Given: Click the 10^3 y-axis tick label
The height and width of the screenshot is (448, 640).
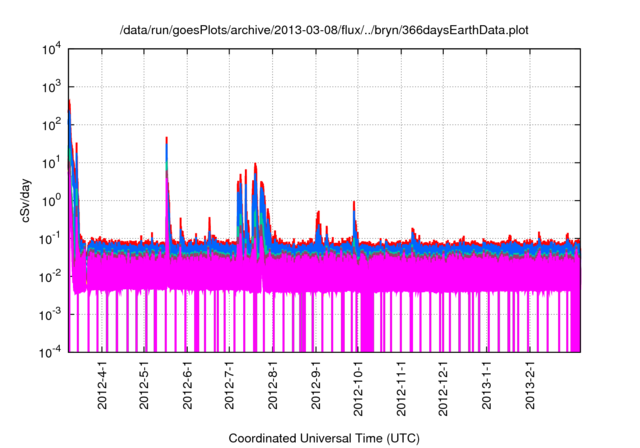Looking at the screenshot, I should pos(51,87).
